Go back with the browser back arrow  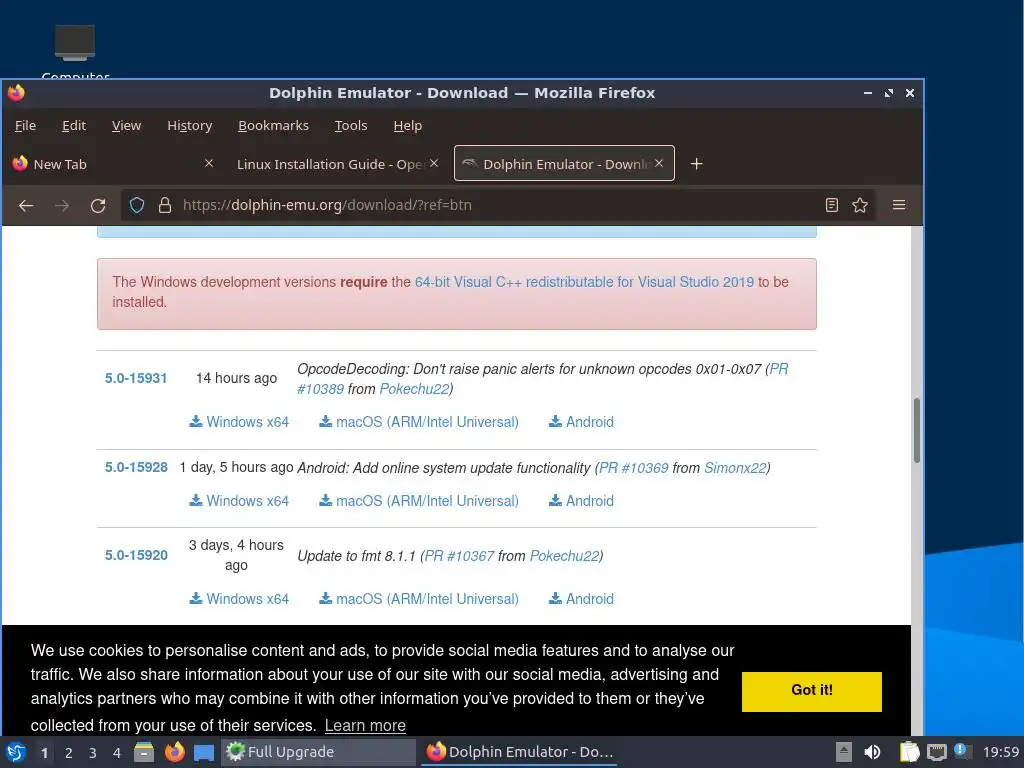click(x=26, y=206)
